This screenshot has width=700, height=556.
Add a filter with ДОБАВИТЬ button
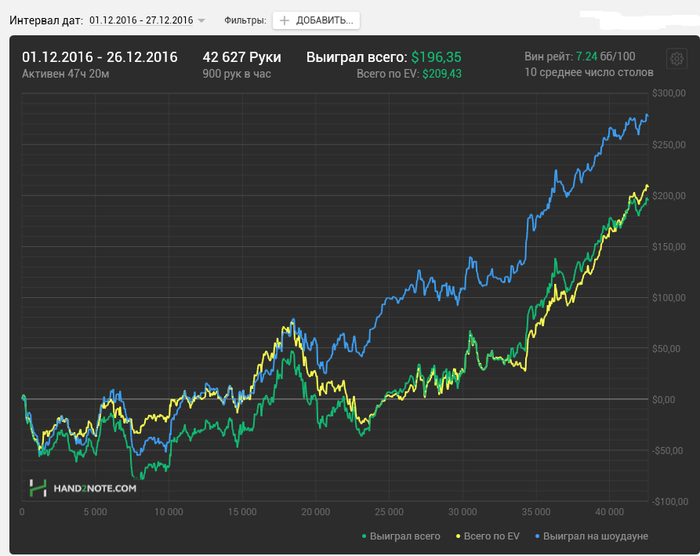[x=316, y=21]
